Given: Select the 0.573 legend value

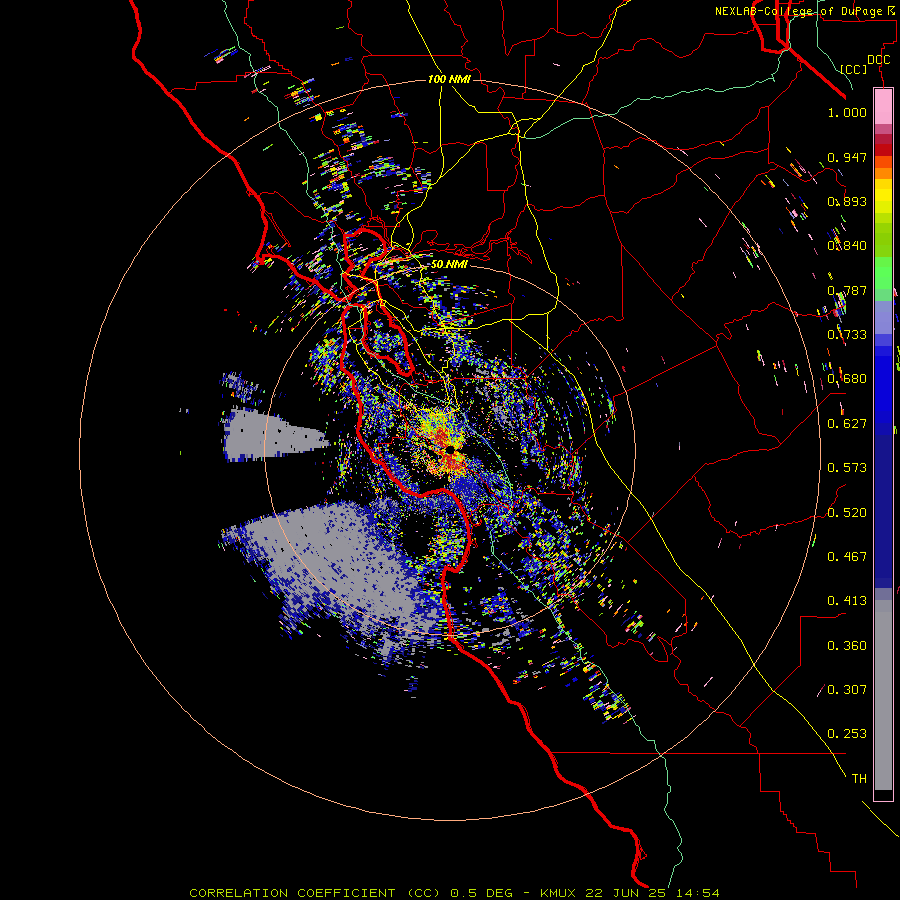Looking at the screenshot, I should (847, 468).
